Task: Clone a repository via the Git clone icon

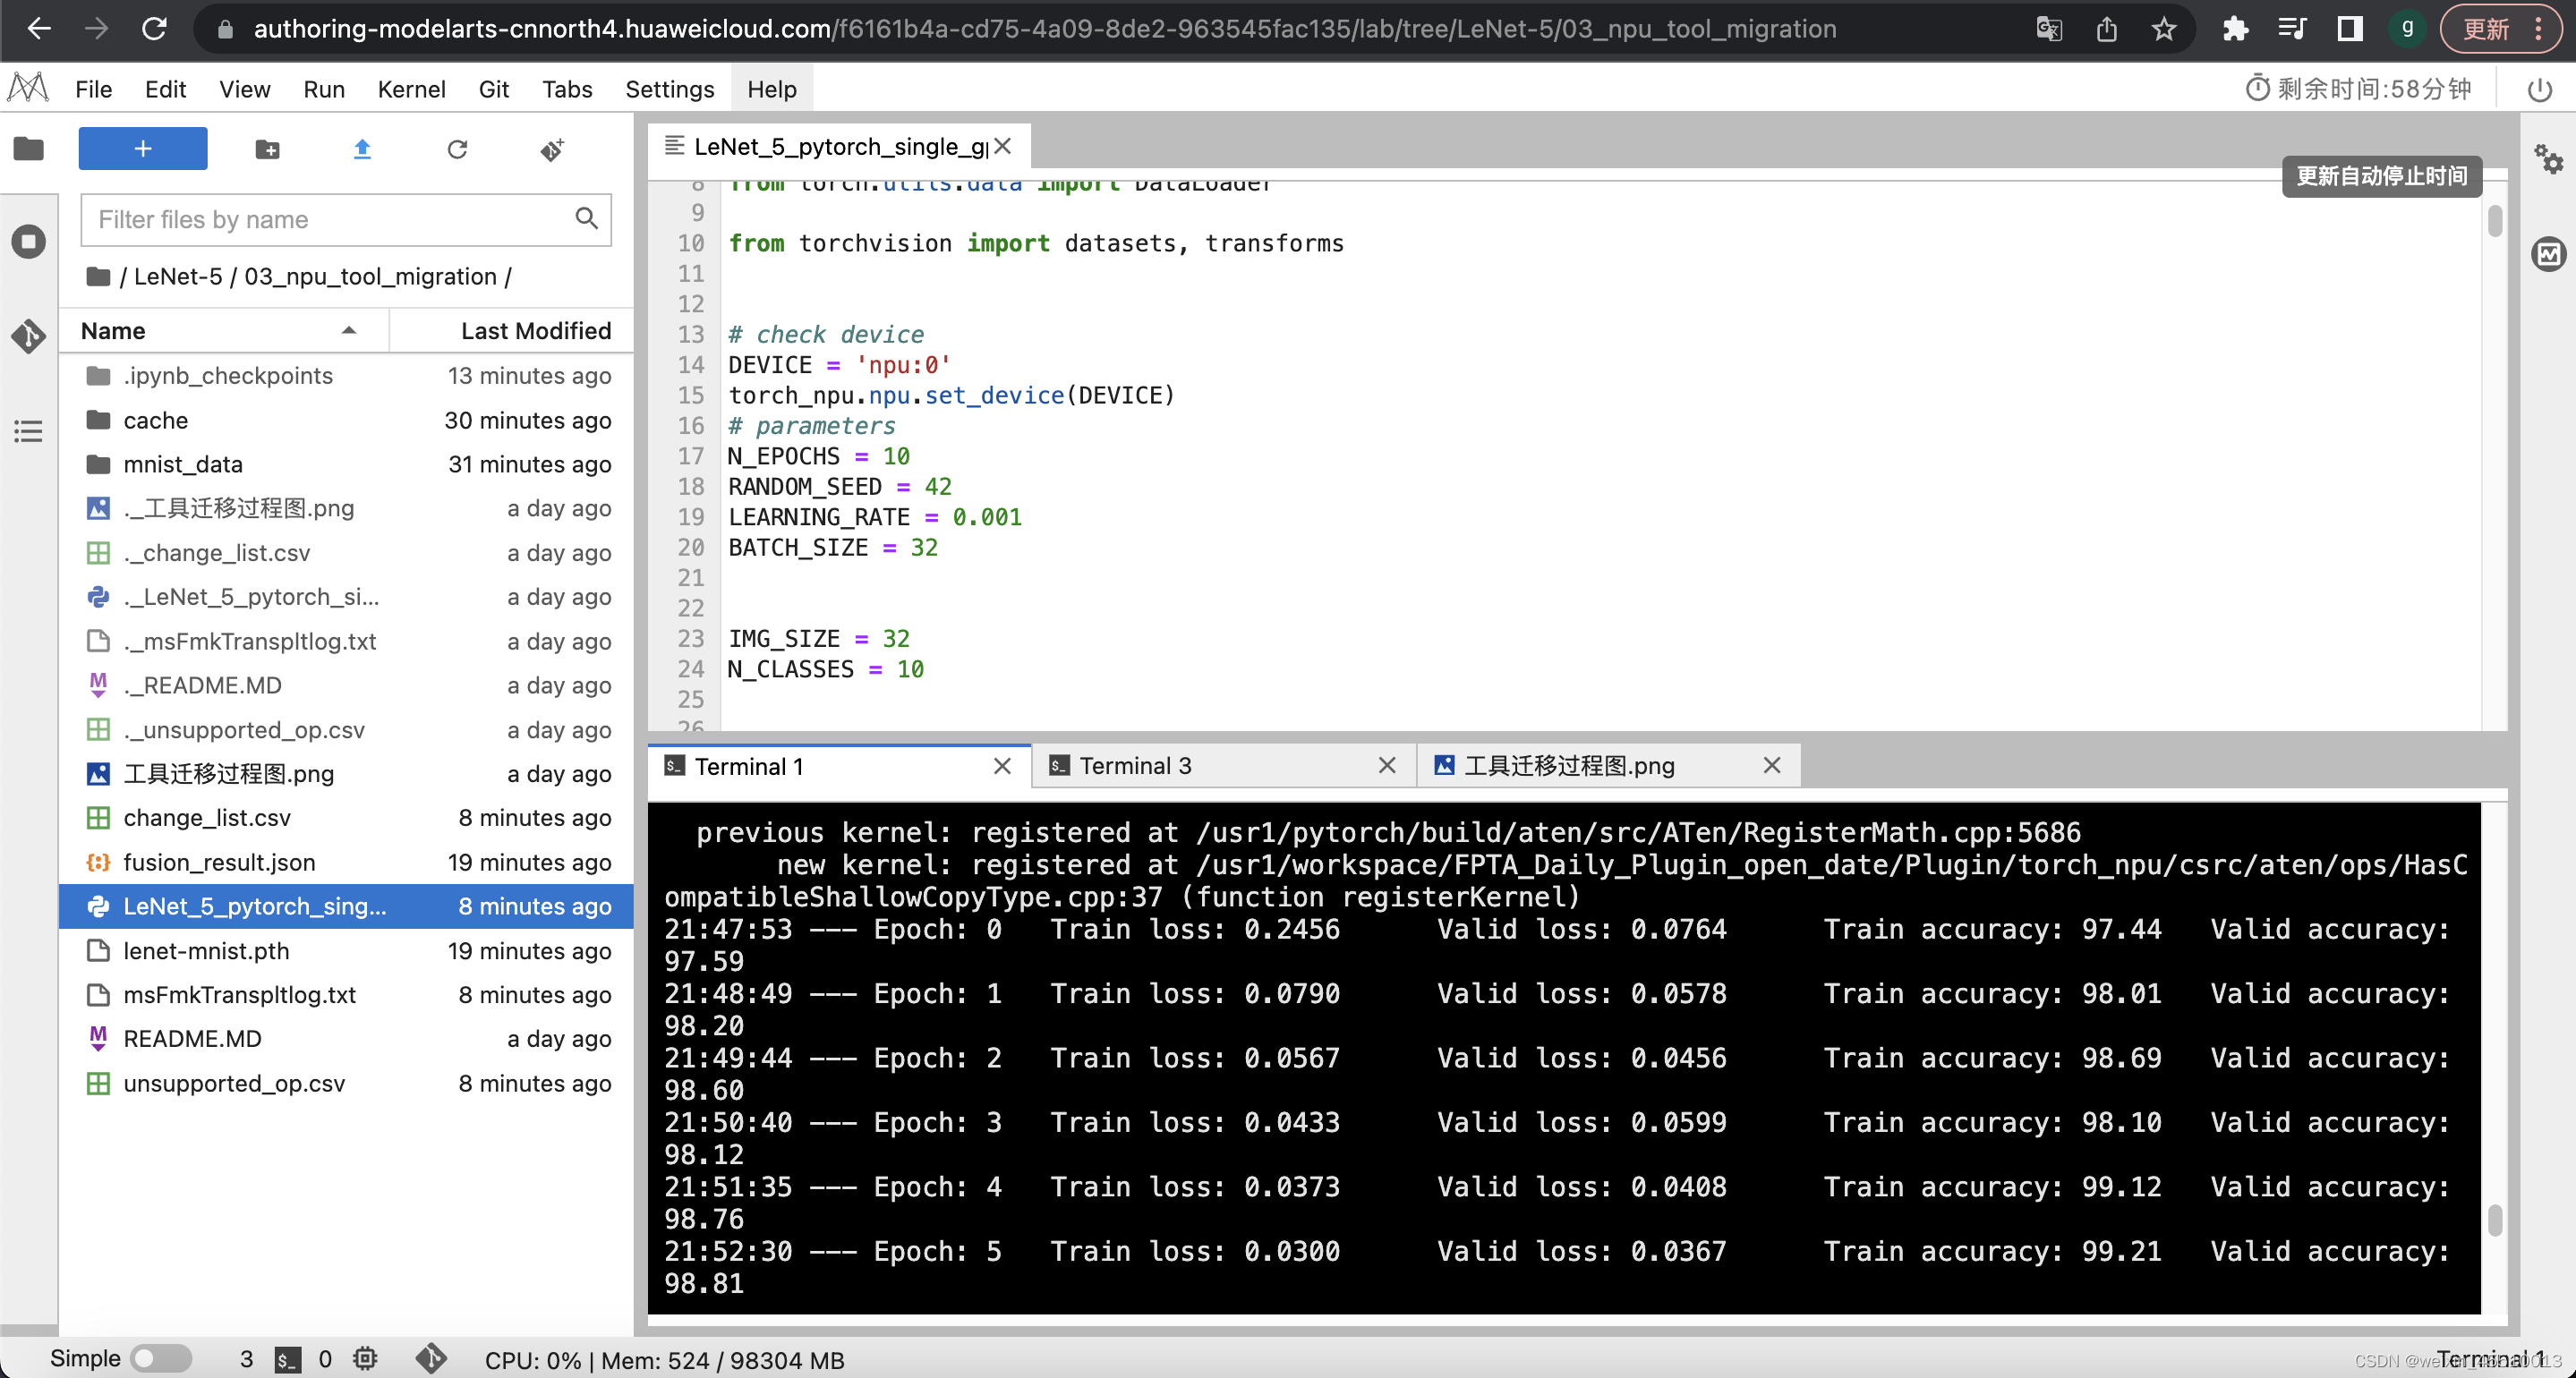Action: pyautogui.click(x=551, y=150)
